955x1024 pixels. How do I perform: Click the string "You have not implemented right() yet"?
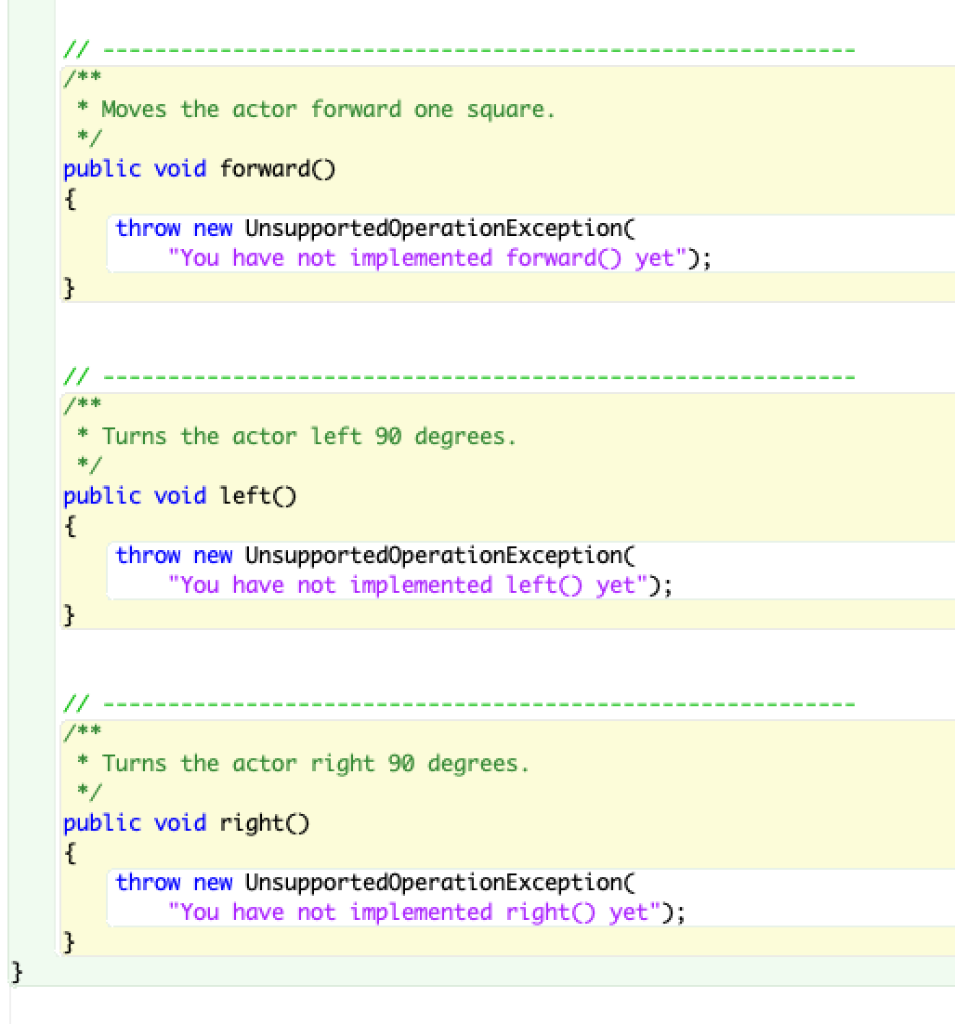[x=416, y=912]
